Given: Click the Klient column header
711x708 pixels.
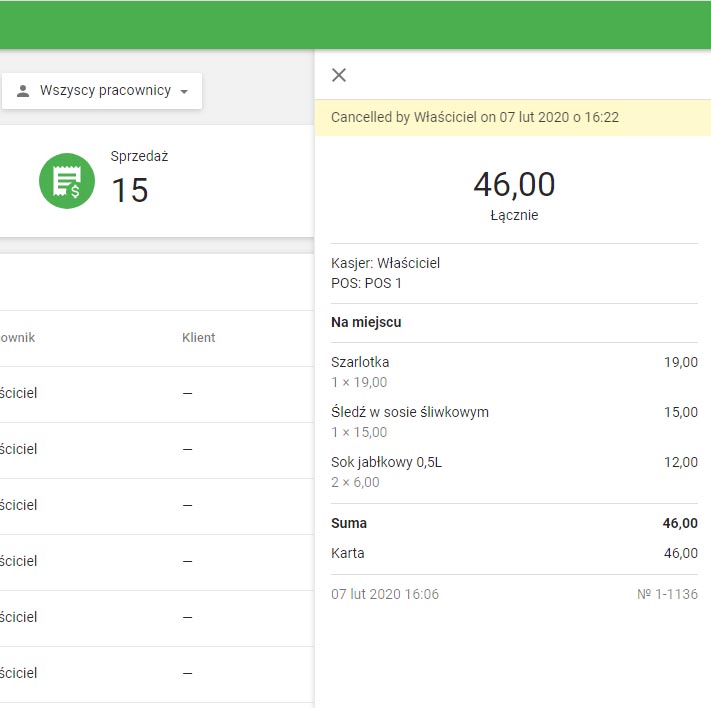Looking at the screenshot, I should [x=198, y=338].
